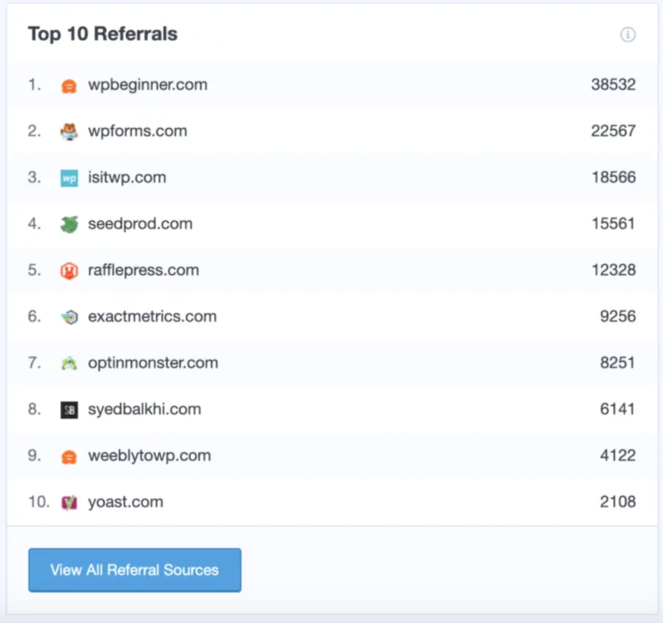Select the yoast.com referral entry
Screen dimensions: 663x623
coord(125,502)
